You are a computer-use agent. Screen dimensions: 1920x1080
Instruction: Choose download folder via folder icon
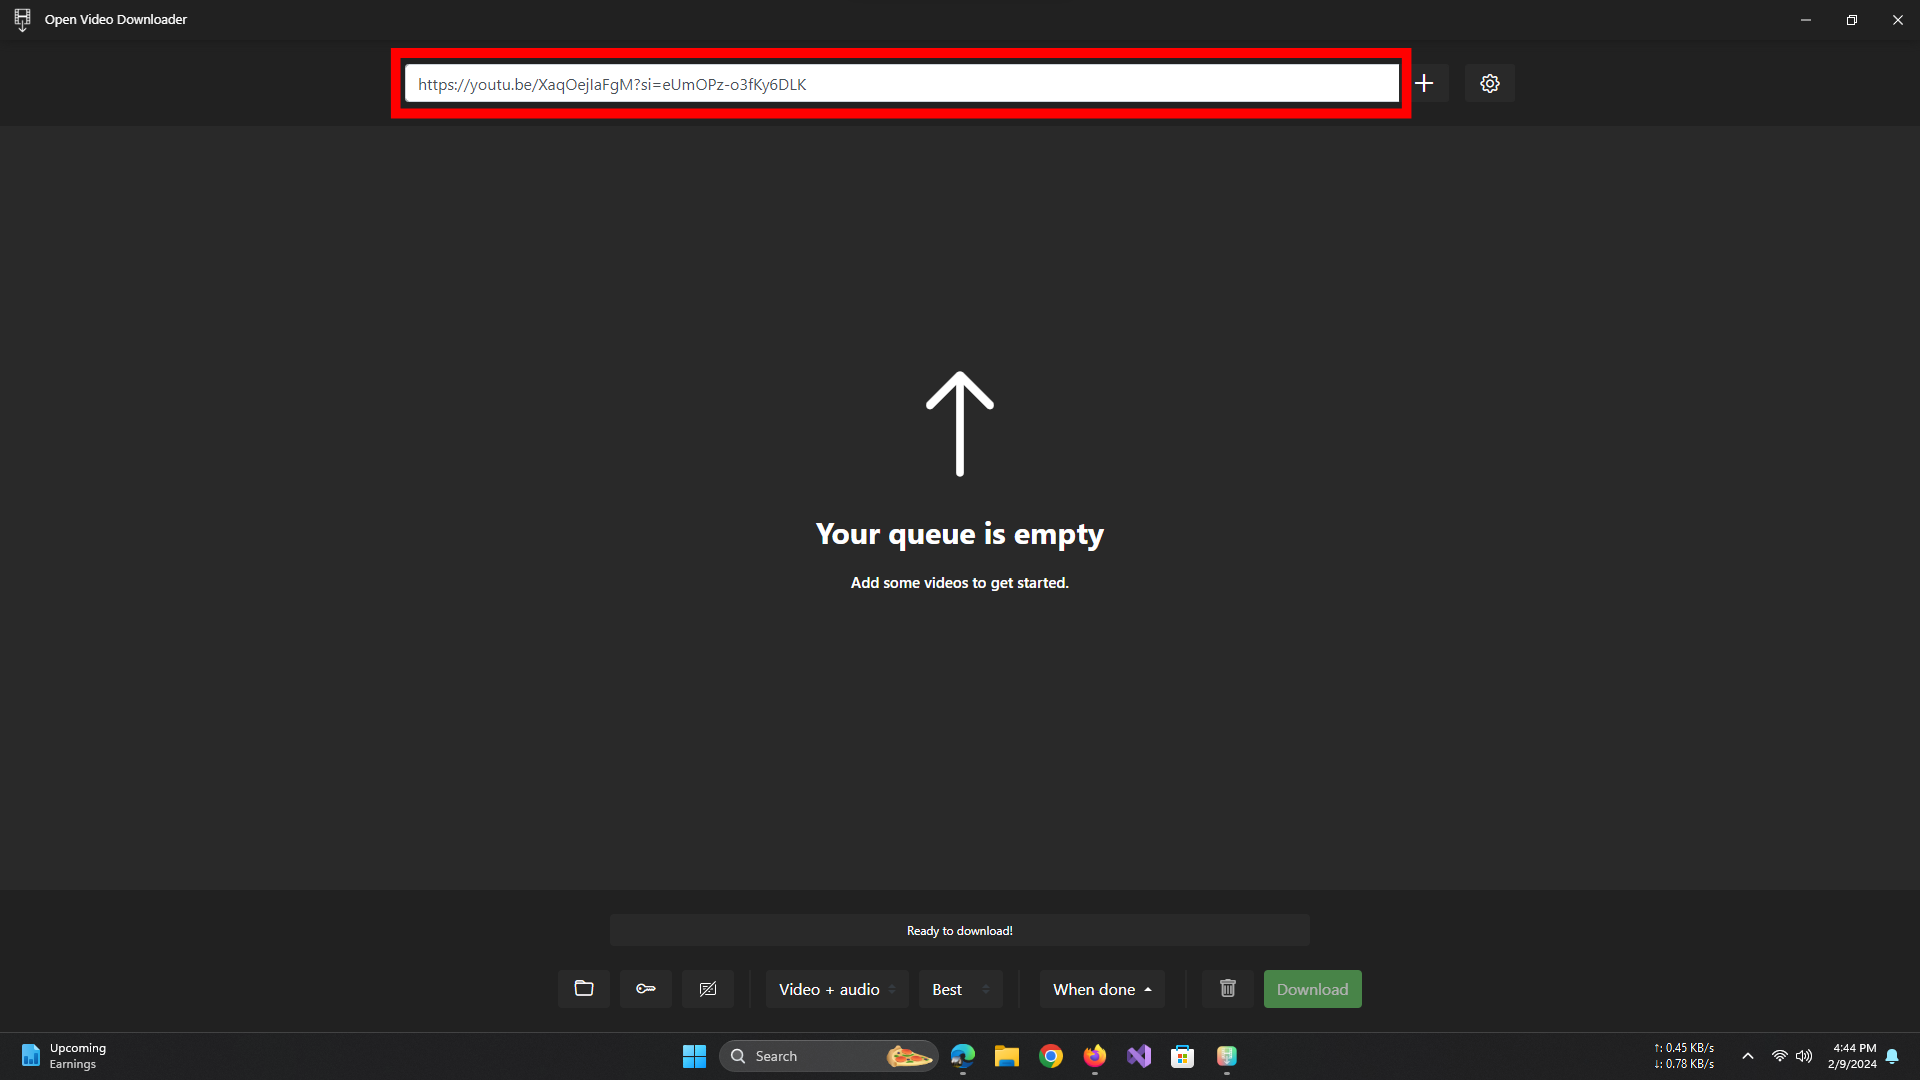pyautogui.click(x=584, y=989)
